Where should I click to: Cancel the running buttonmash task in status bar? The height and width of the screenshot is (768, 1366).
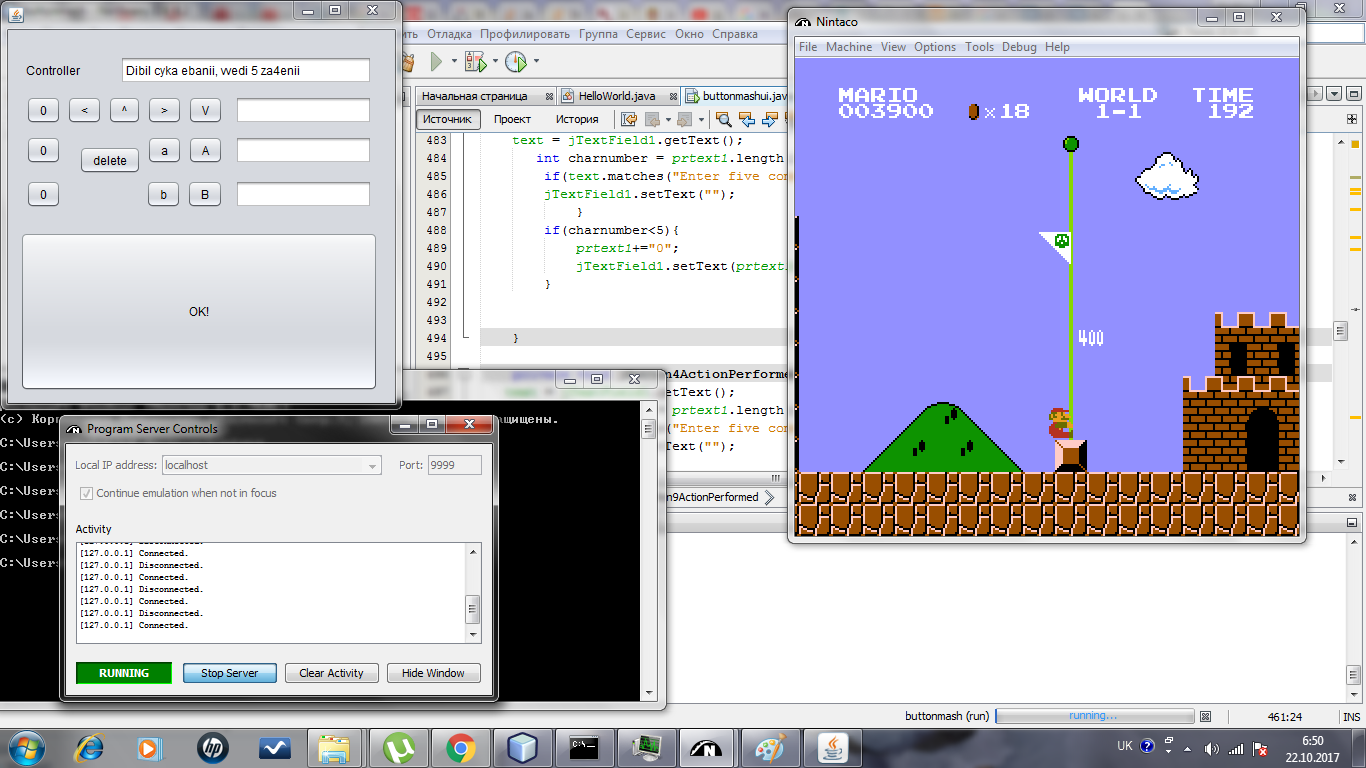[1205, 717]
